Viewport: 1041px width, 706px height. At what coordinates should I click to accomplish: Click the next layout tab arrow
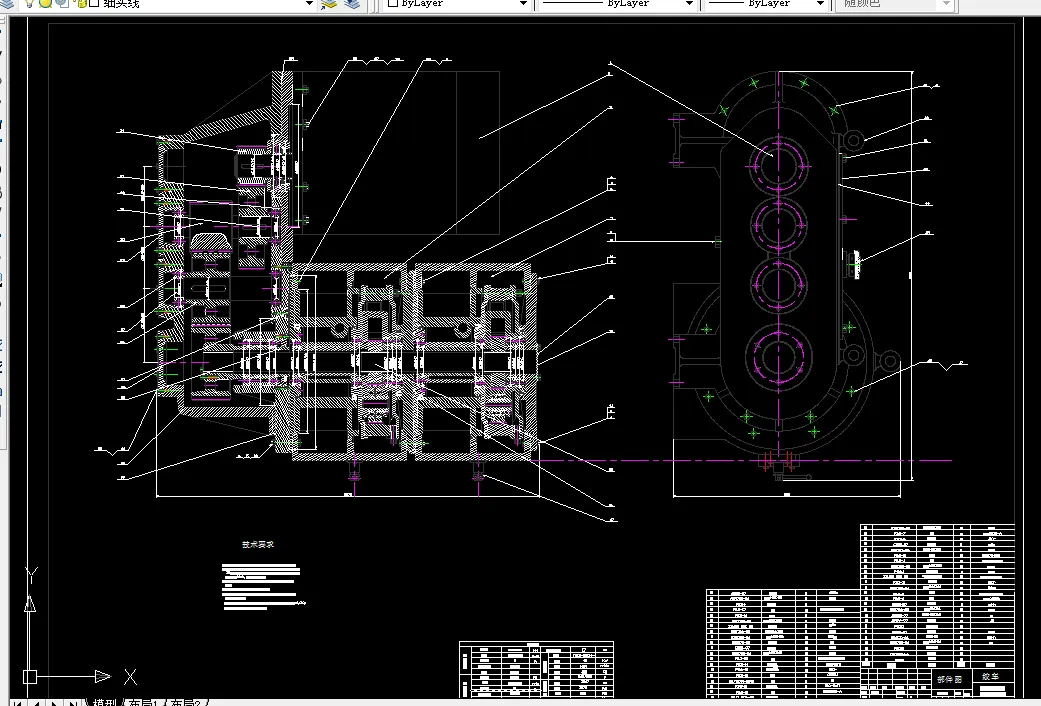[x=54, y=703]
